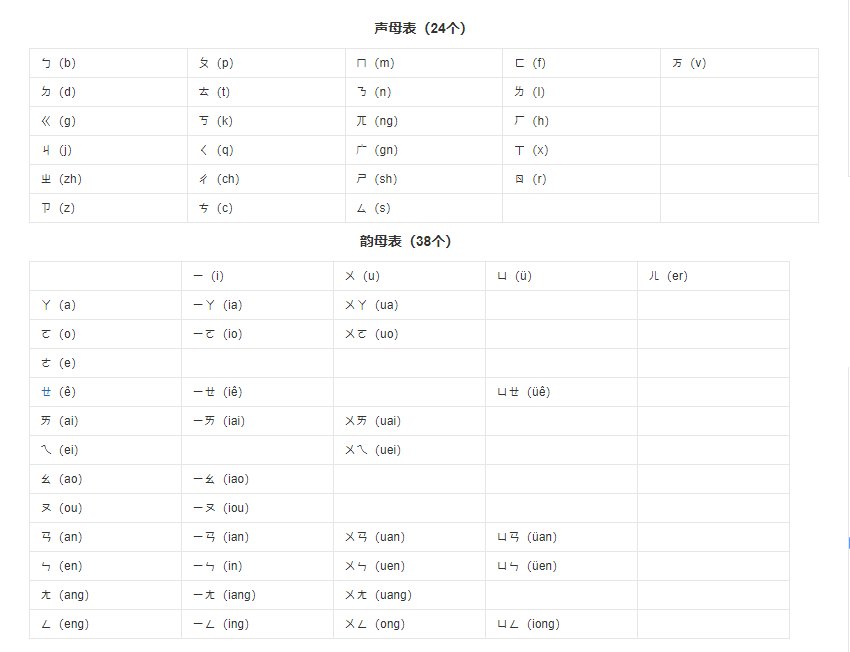The image size is (850, 652).
Task: Click the ㄩㄥ (iong) cell
Action: [x=561, y=624]
